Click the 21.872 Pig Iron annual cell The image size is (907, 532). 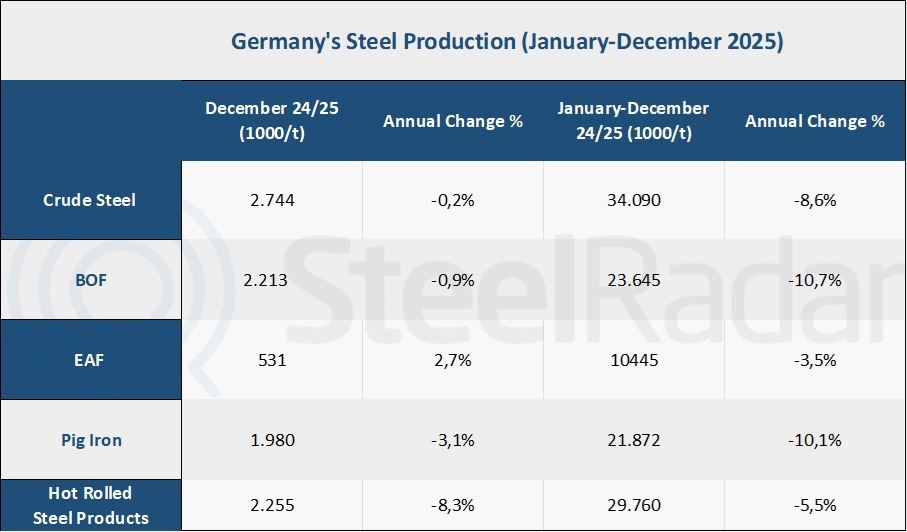pos(634,440)
